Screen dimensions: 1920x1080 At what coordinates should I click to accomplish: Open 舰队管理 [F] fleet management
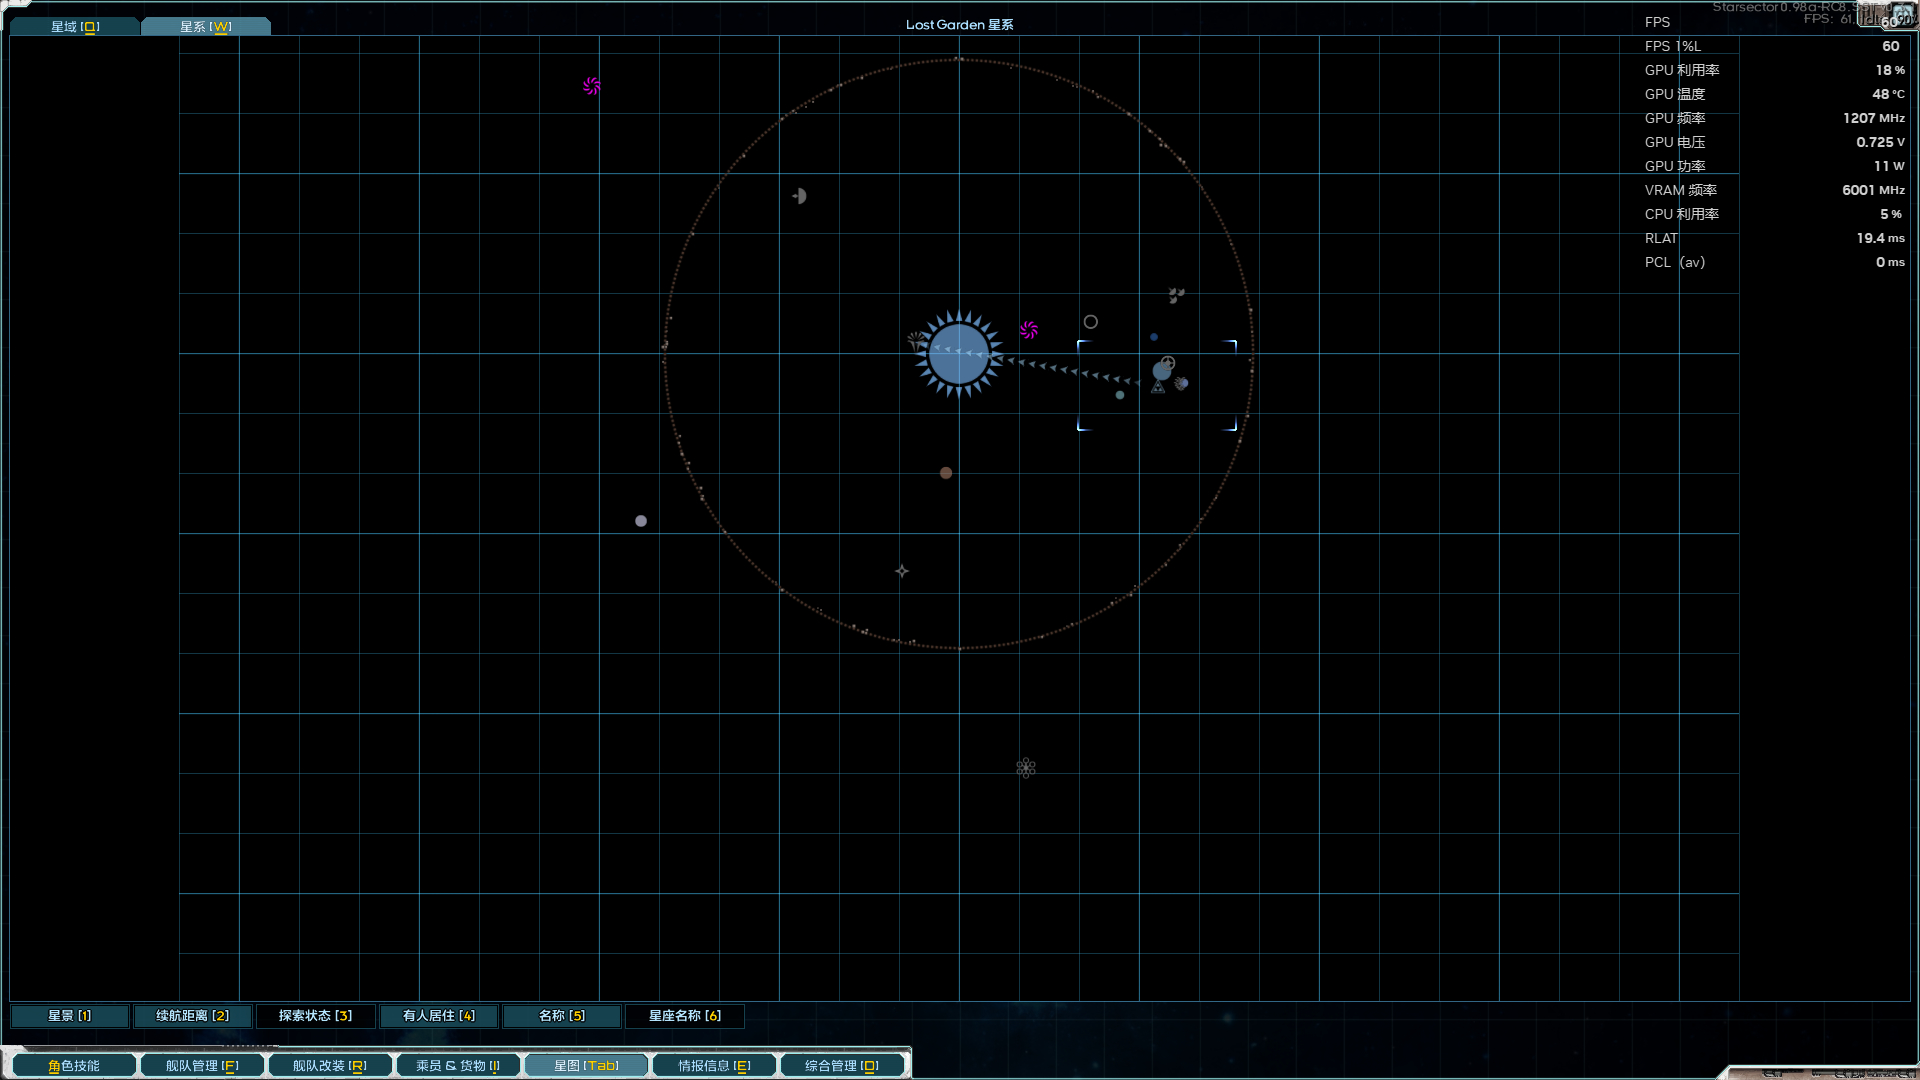202,1066
